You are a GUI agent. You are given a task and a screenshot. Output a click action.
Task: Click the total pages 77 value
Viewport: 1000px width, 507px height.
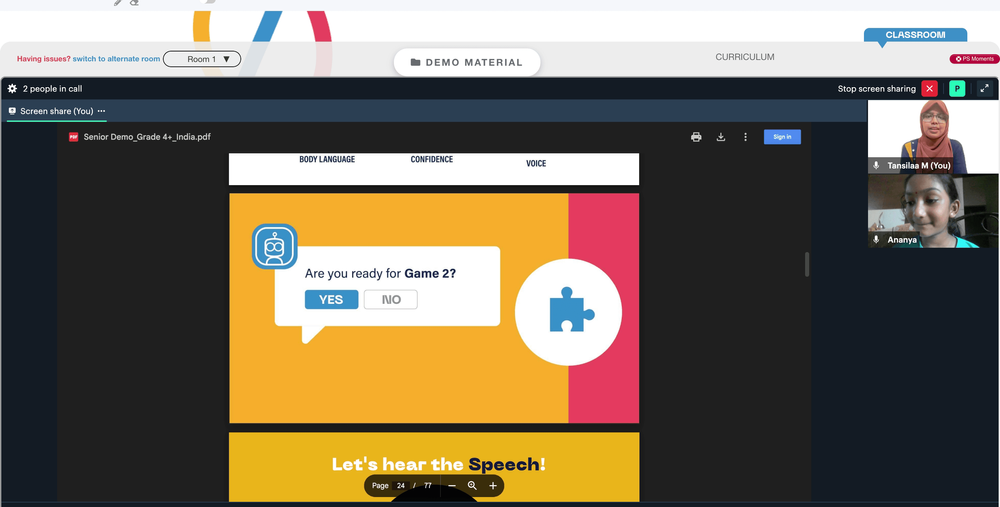(427, 485)
